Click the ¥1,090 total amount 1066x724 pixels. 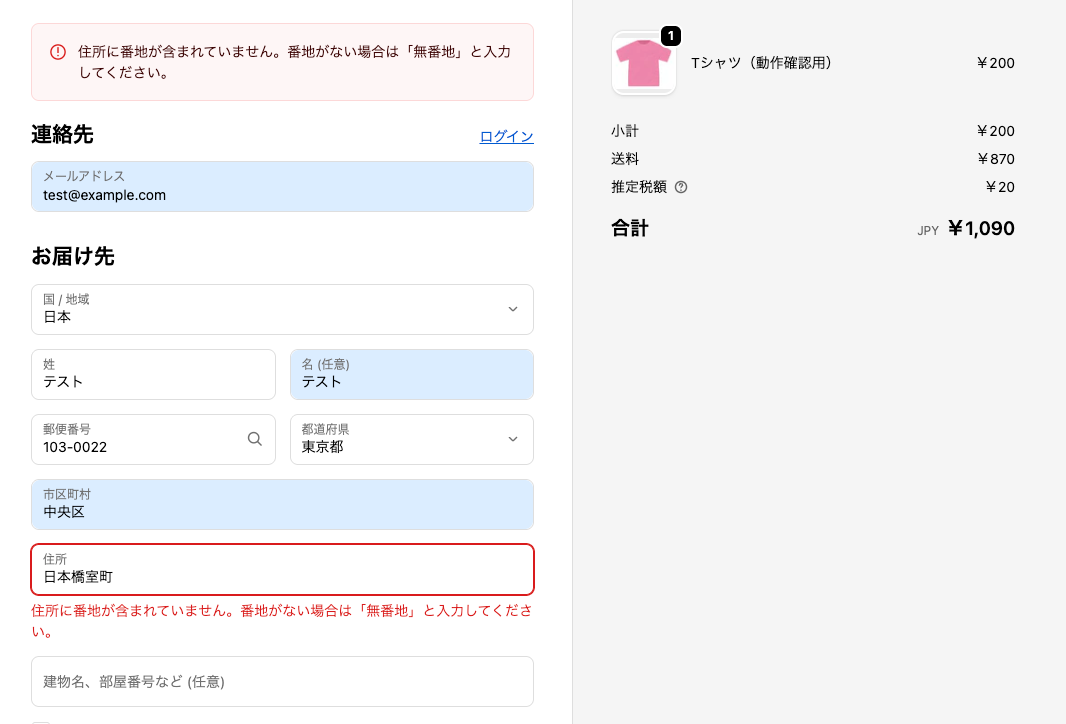coord(980,229)
